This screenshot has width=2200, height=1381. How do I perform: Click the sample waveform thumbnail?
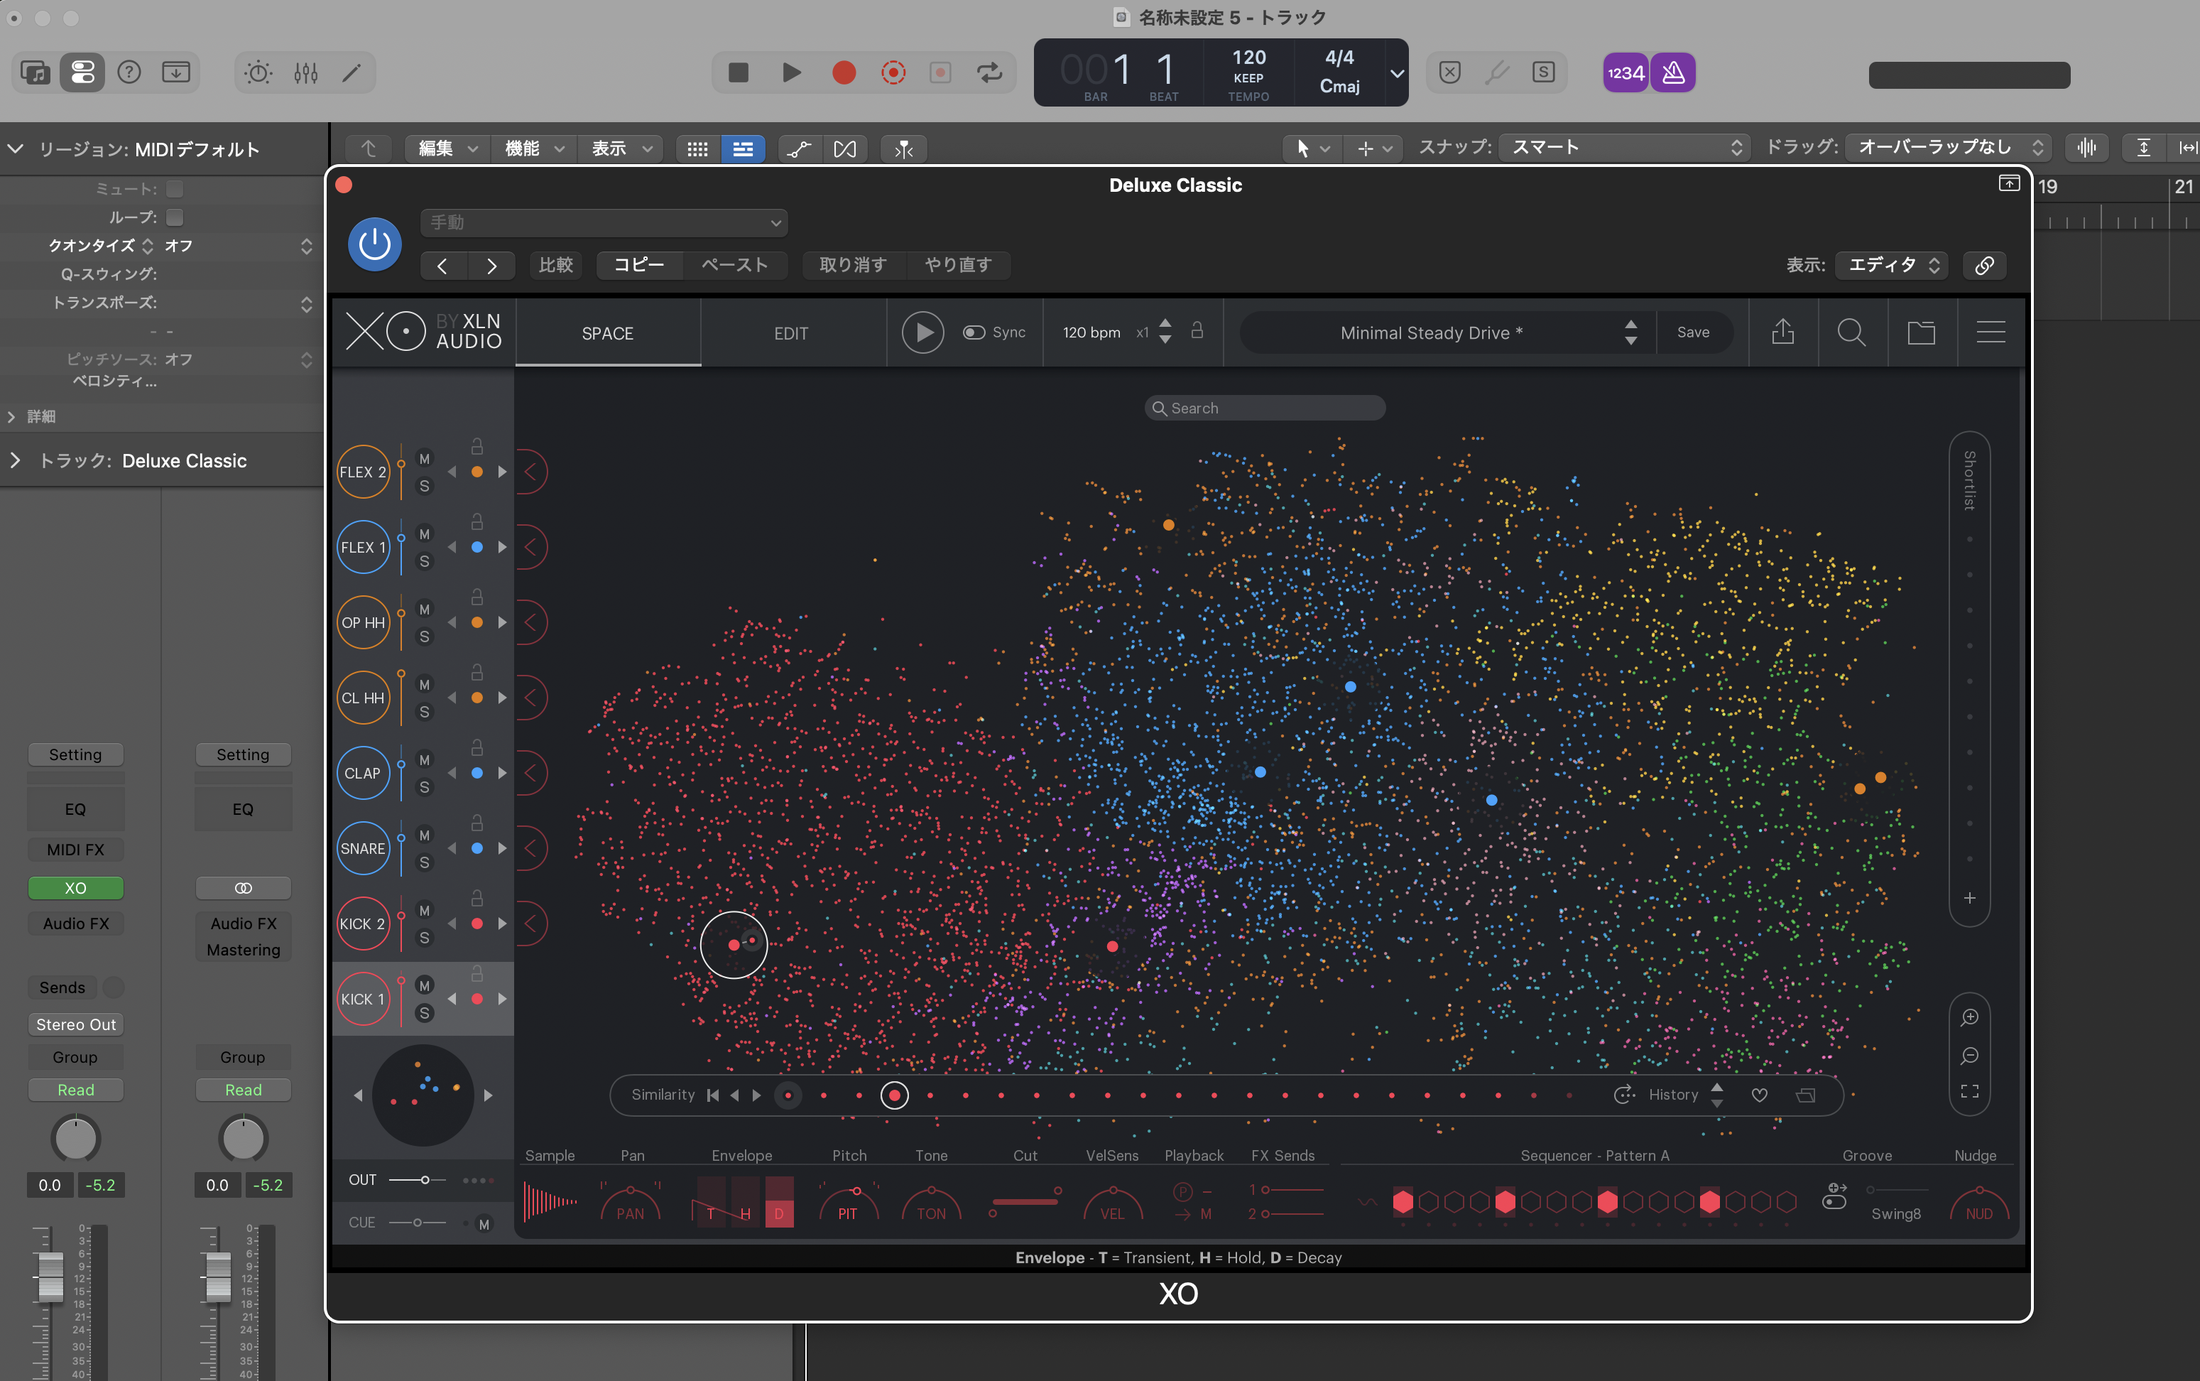[x=550, y=1201]
